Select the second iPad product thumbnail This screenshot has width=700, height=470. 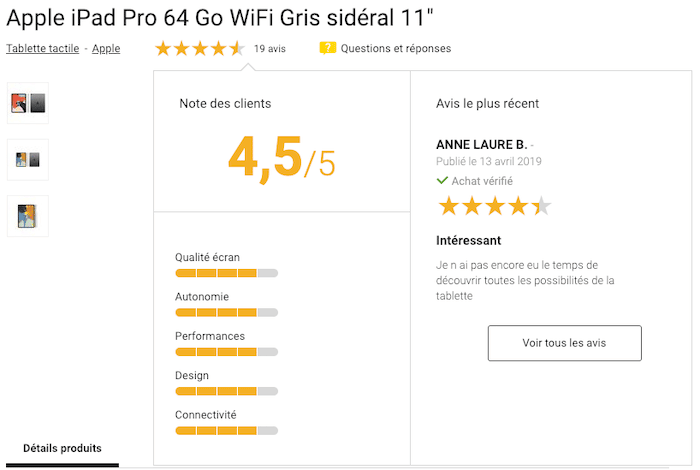click(28, 160)
